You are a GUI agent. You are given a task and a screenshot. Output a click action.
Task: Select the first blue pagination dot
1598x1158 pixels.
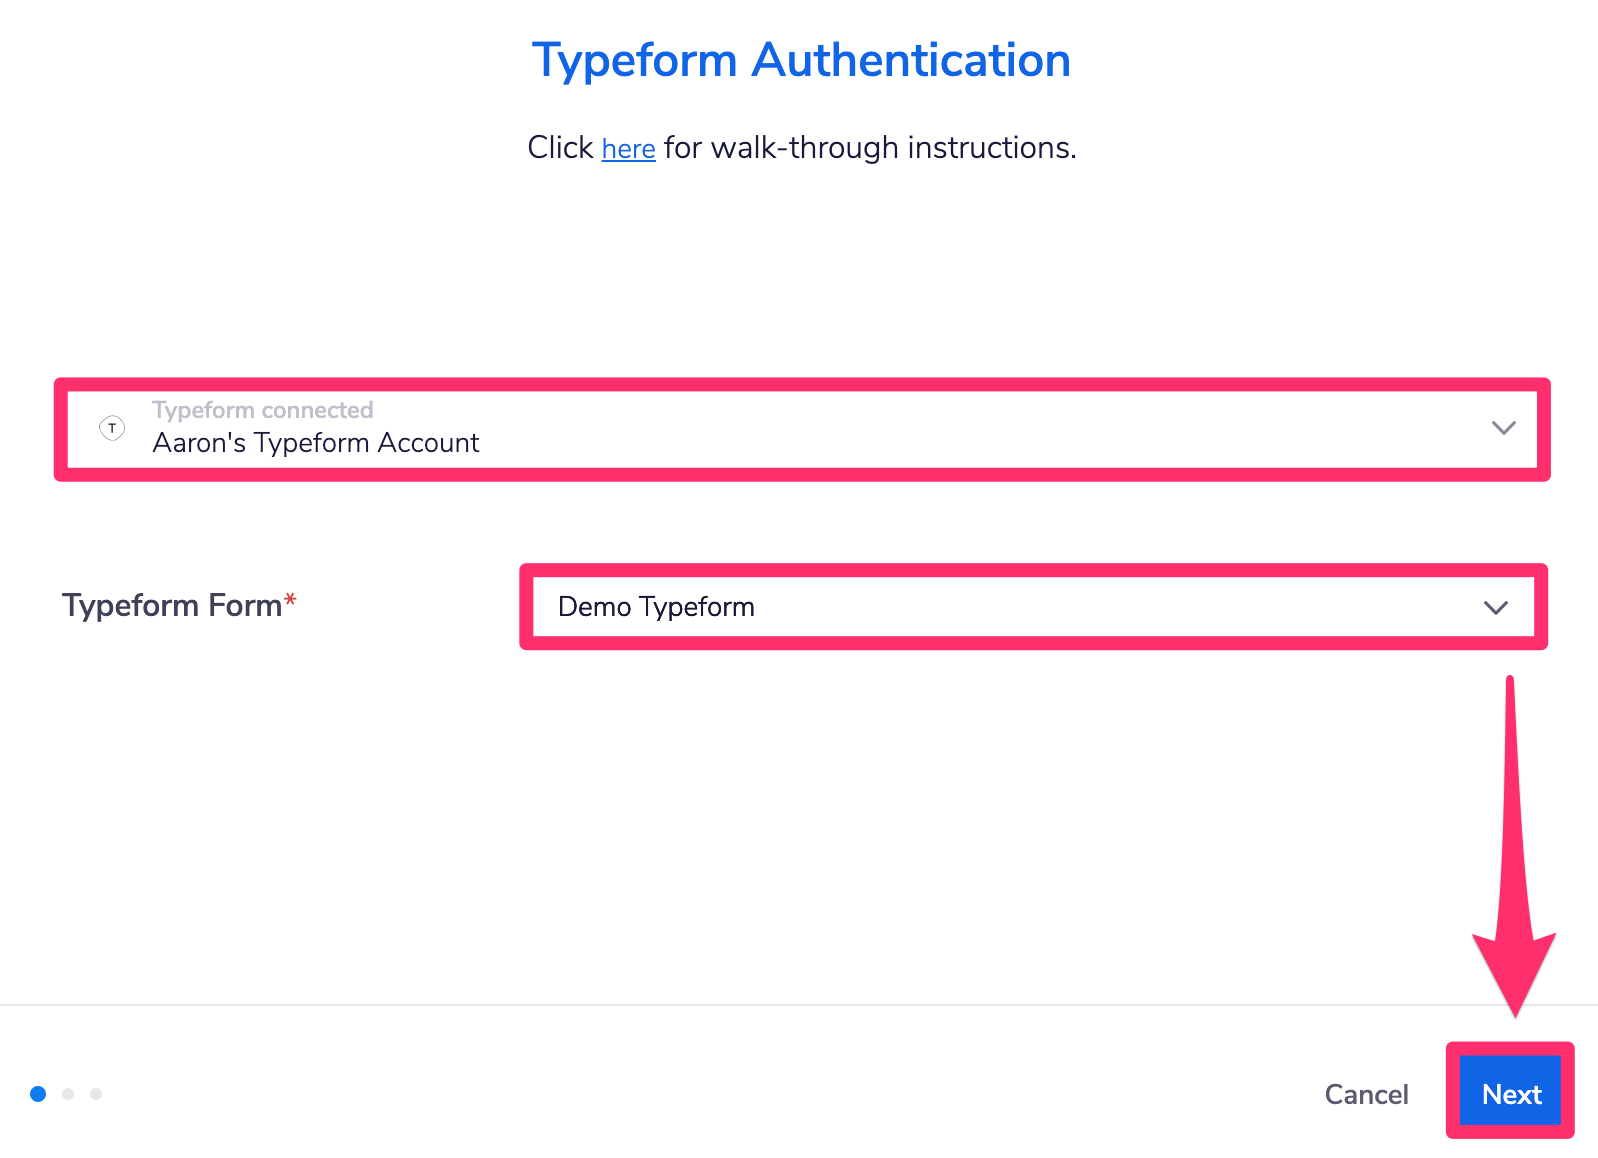[x=38, y=1094]
